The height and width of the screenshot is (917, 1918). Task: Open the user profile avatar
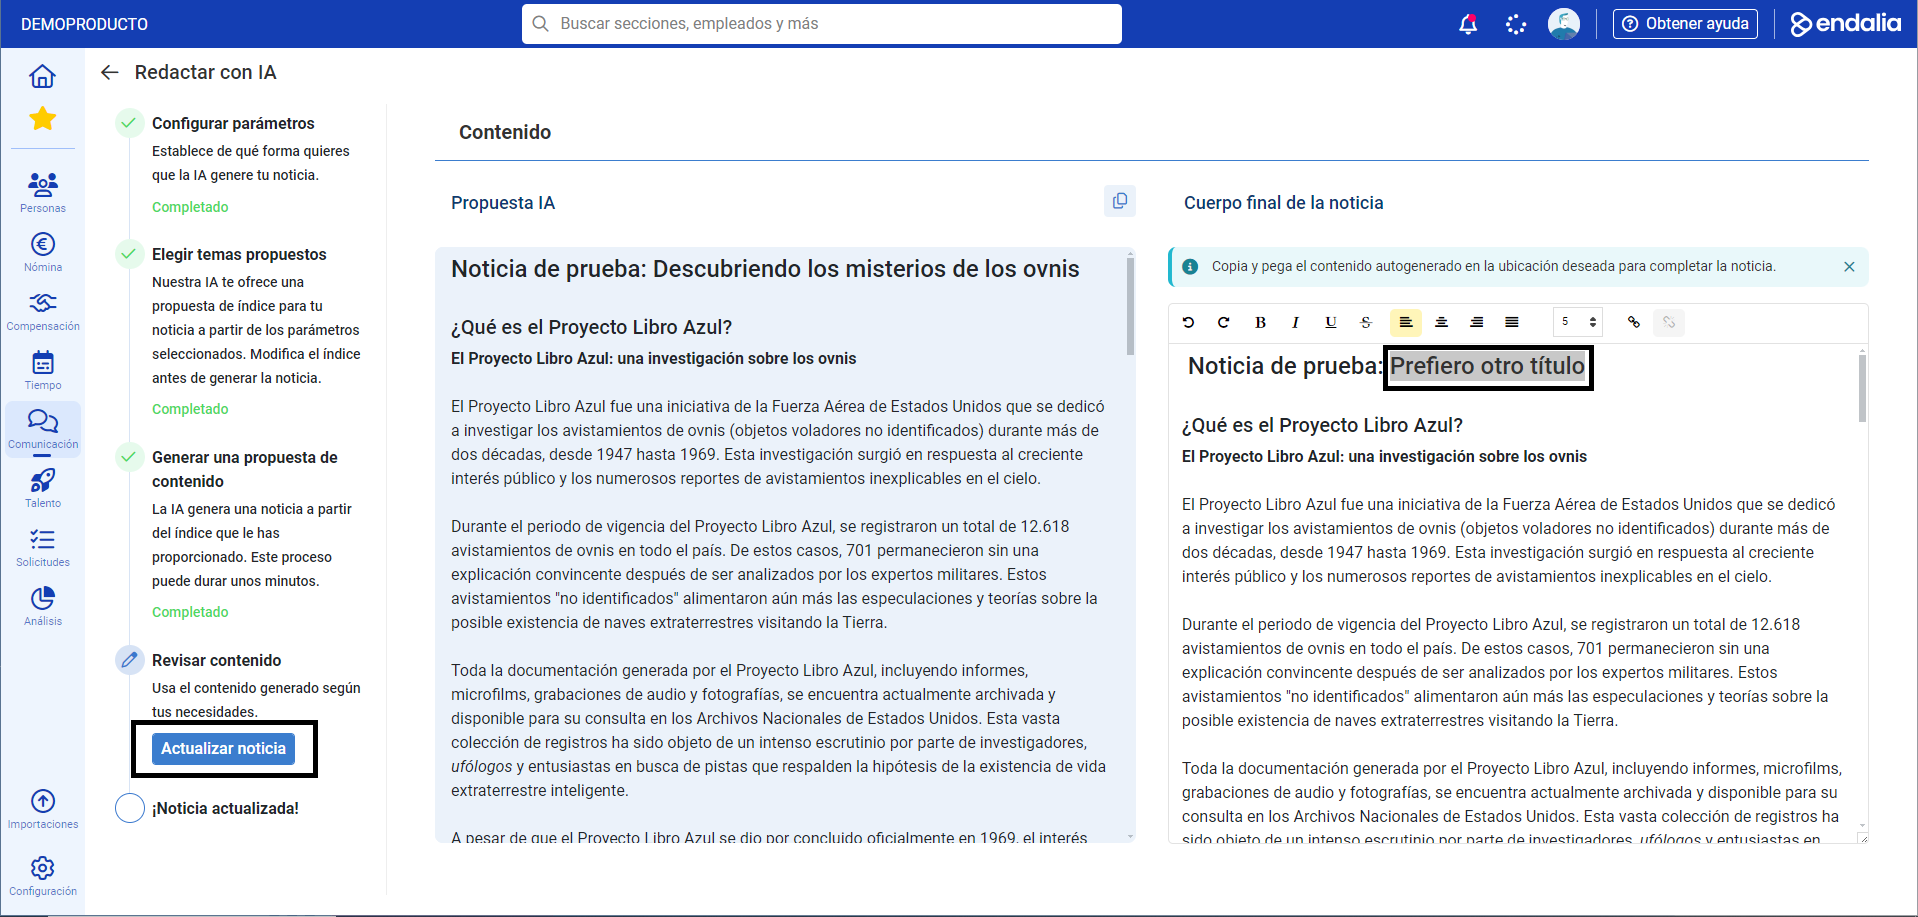[x=1564, y=24]
